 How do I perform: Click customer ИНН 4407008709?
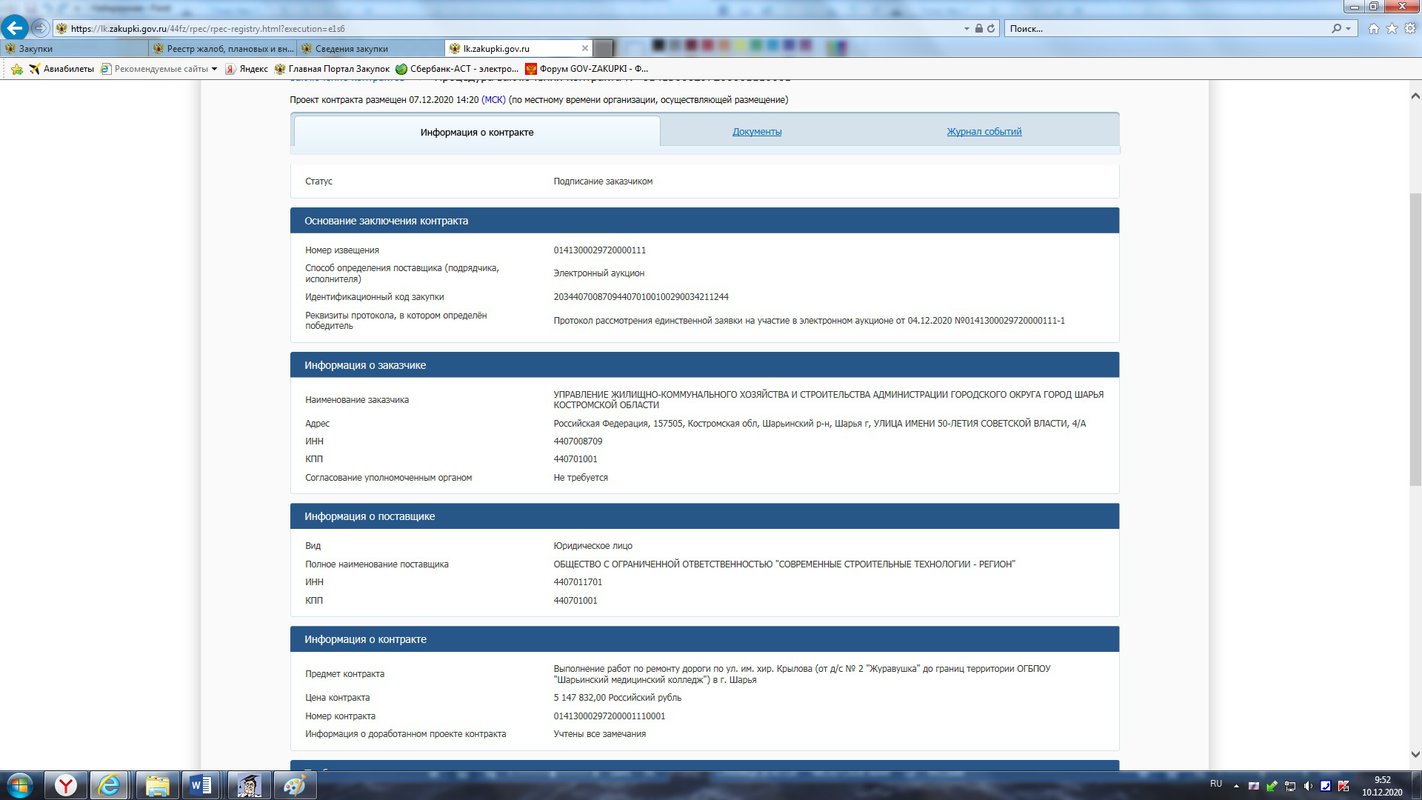pyautogui.click(x=578, y=441)
